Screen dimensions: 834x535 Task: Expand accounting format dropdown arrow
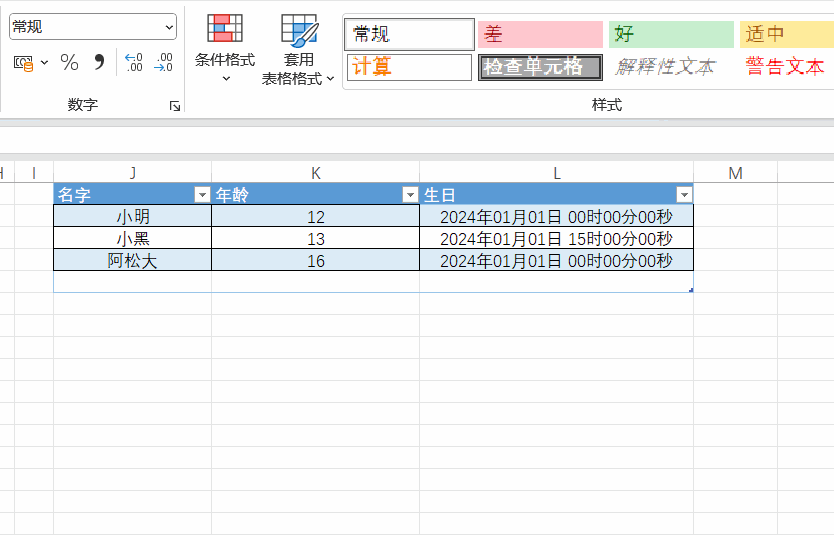pyautogui.click(x=45, y=63)
